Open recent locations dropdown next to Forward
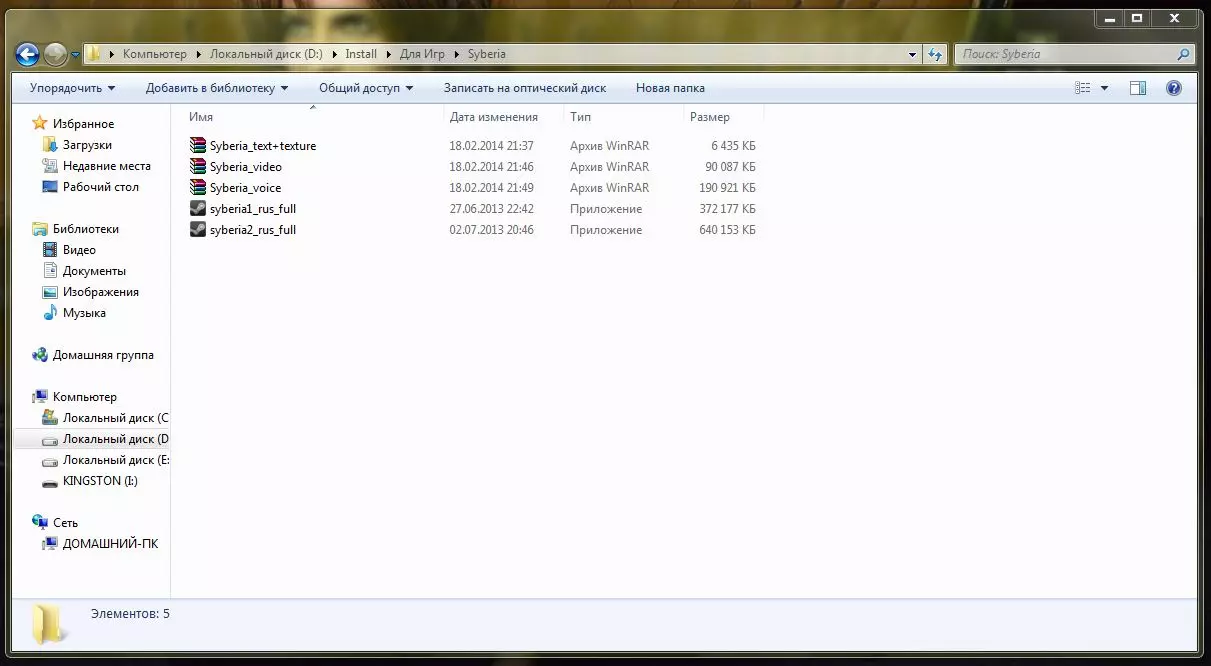This screenshot has height=666, width=1211. (x=75, y=55)
